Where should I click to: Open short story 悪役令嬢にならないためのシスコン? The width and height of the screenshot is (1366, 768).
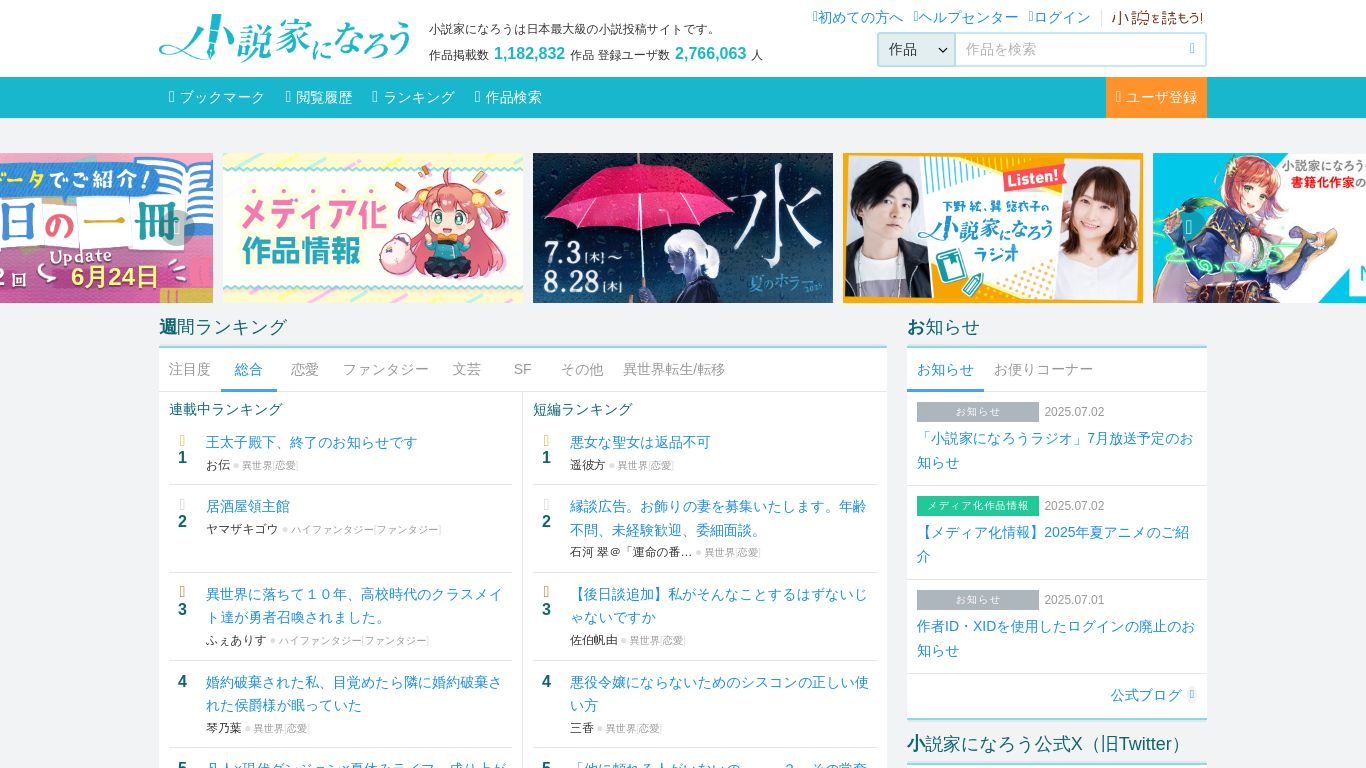(719, 694)
